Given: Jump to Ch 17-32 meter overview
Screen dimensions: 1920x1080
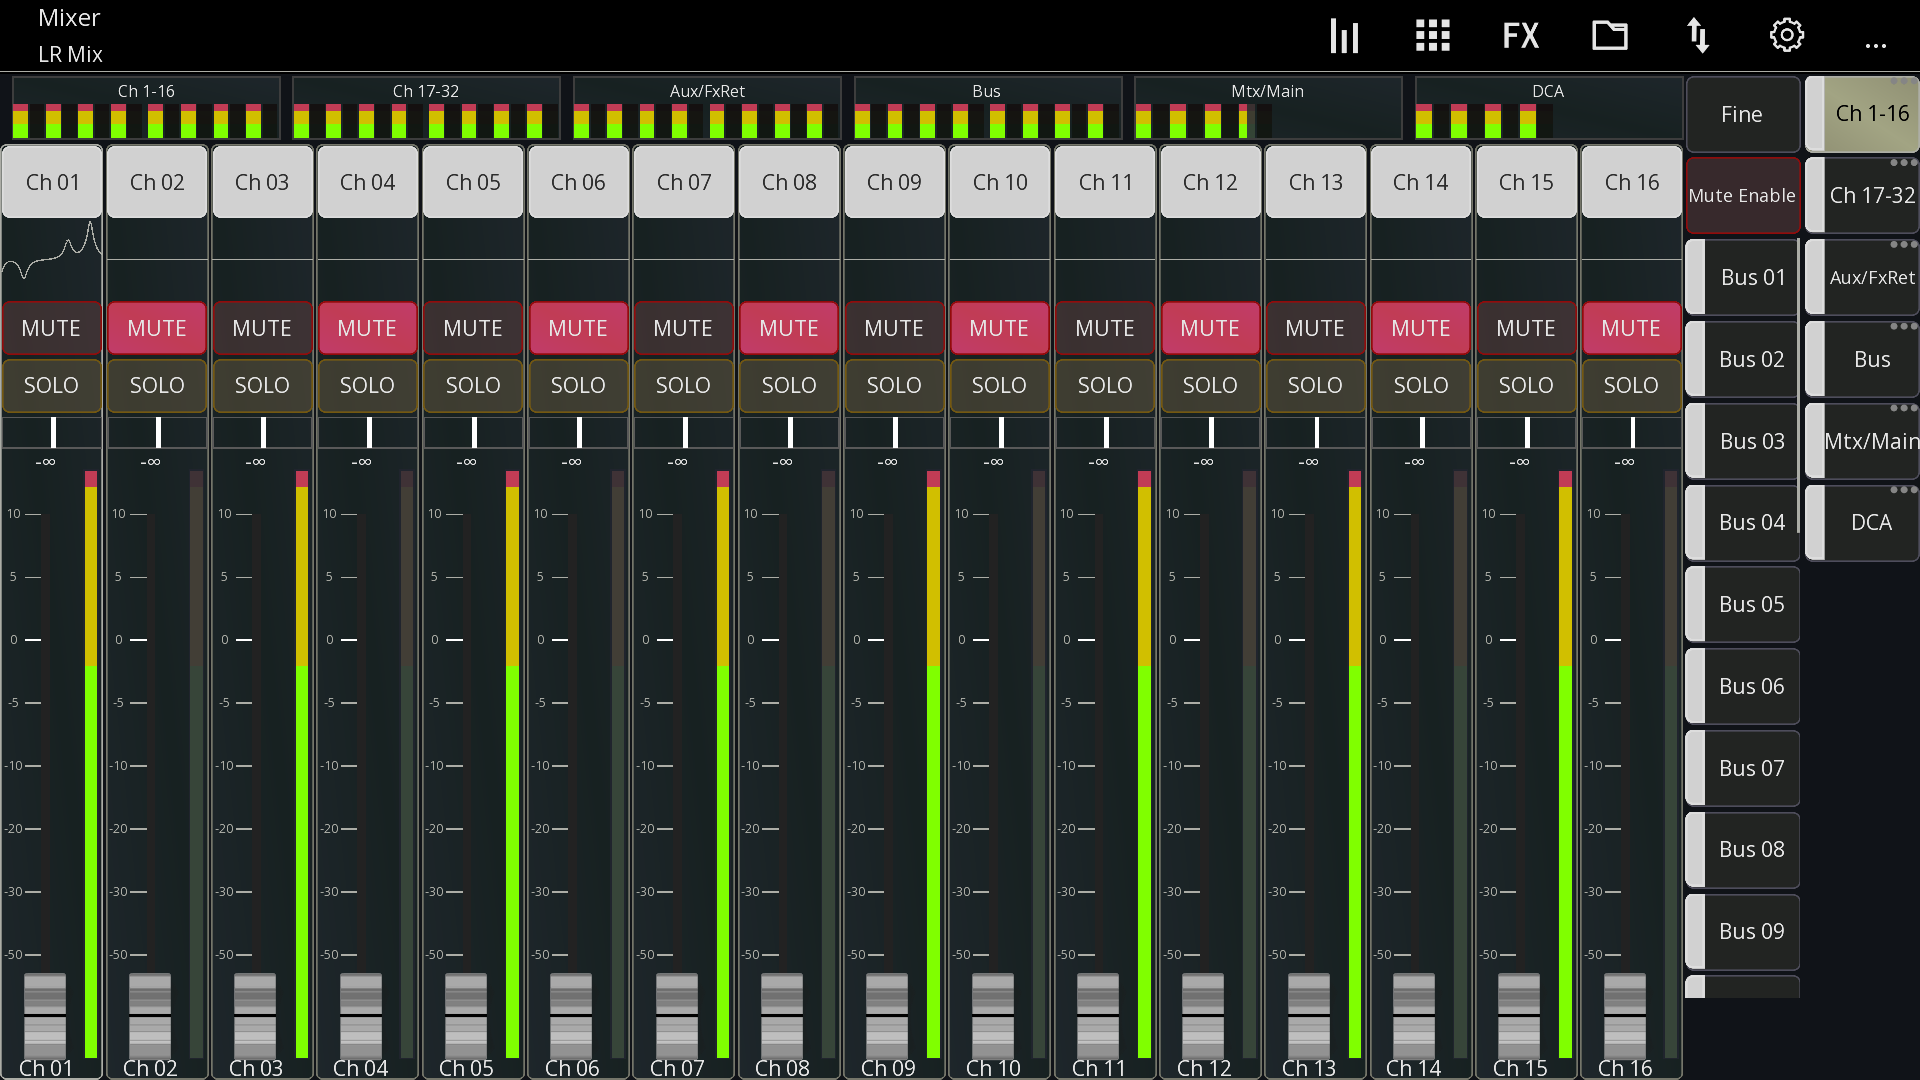Looking at the screenshot, I should (x=426, y=108).
